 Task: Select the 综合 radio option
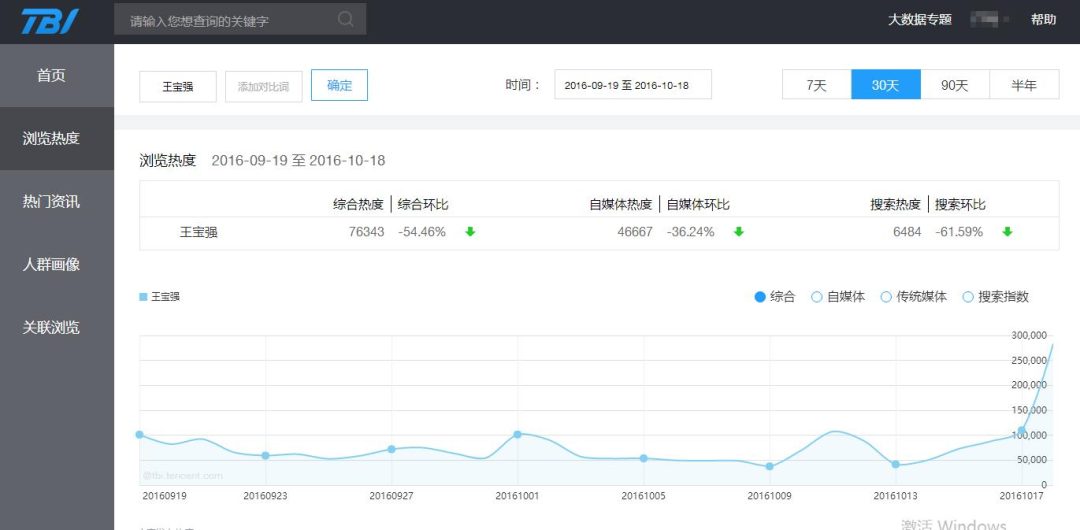(760, 297)
